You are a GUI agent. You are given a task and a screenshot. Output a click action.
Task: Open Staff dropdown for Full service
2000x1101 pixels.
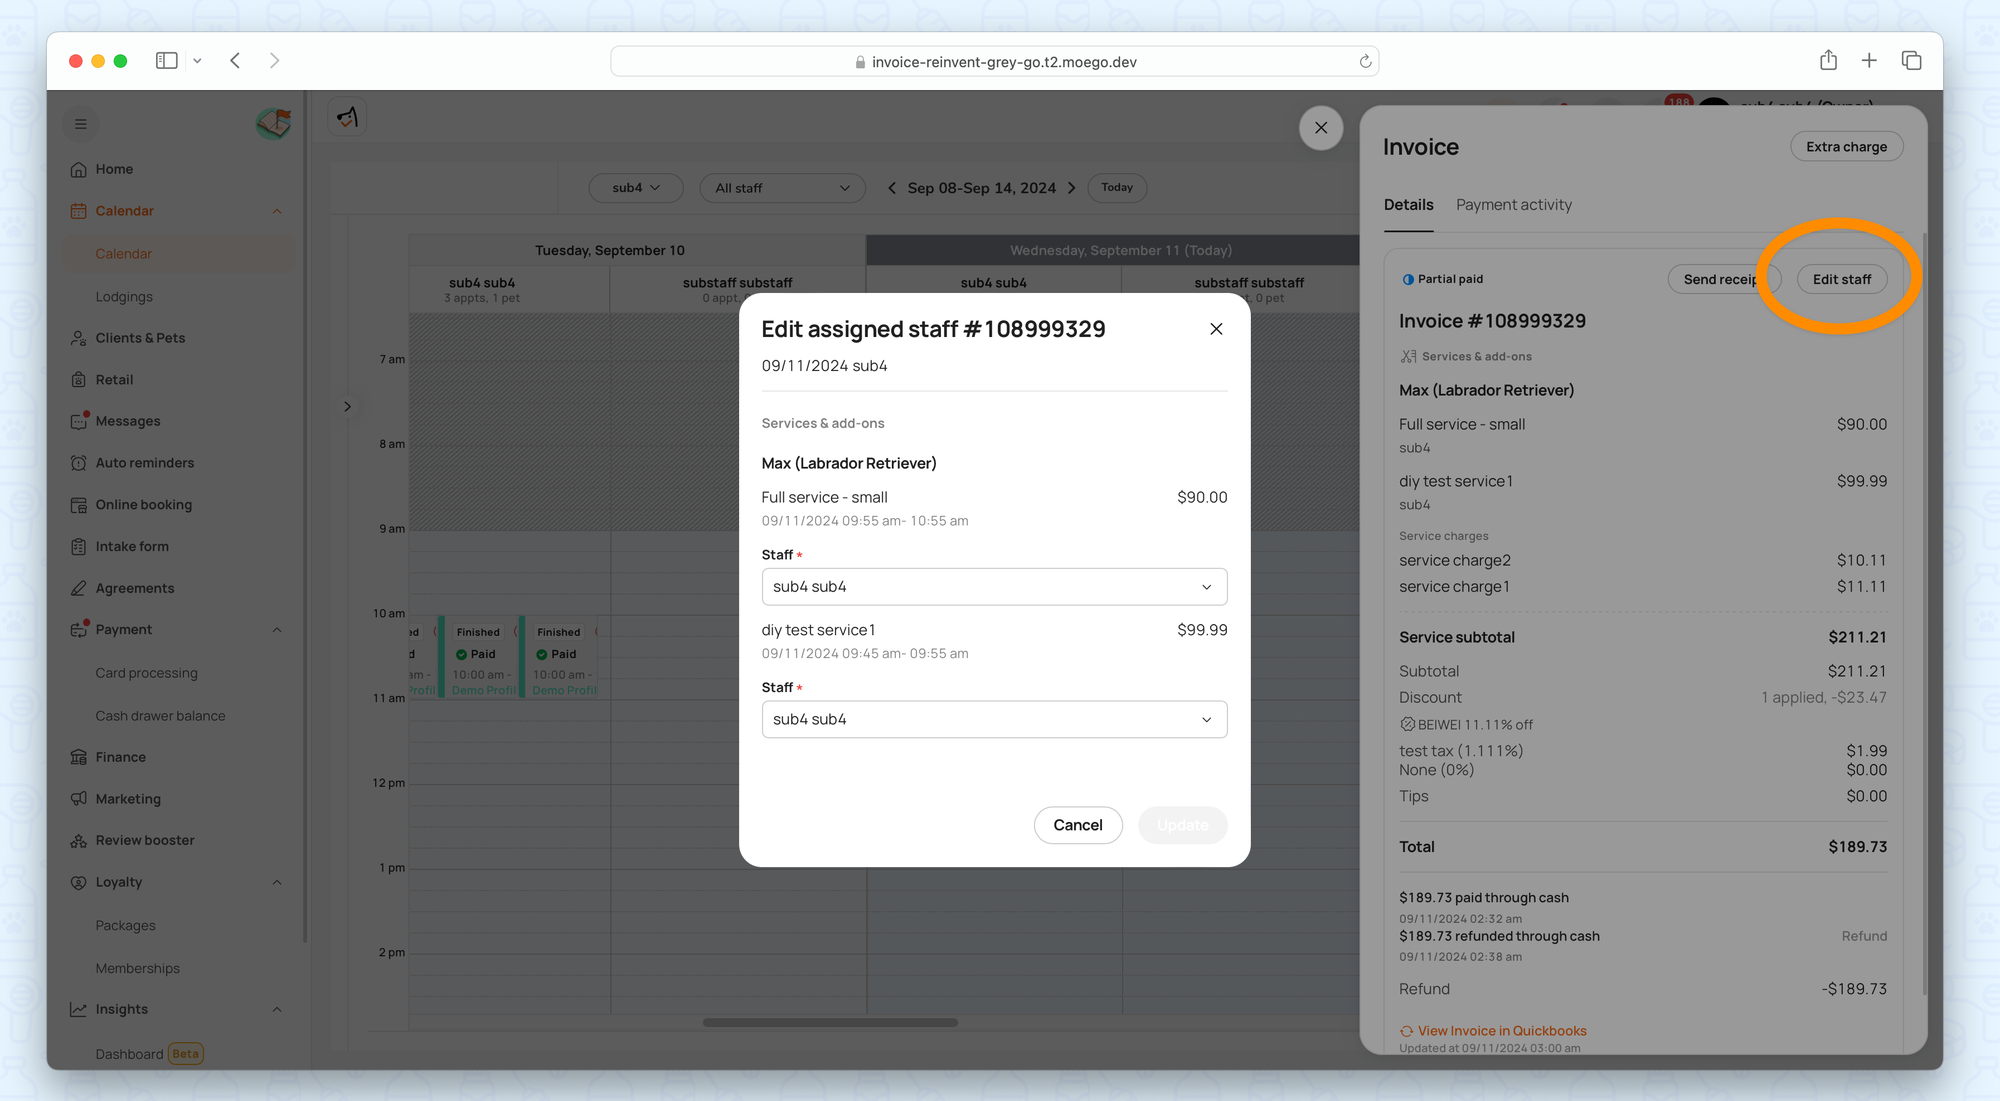click(994, 587)
